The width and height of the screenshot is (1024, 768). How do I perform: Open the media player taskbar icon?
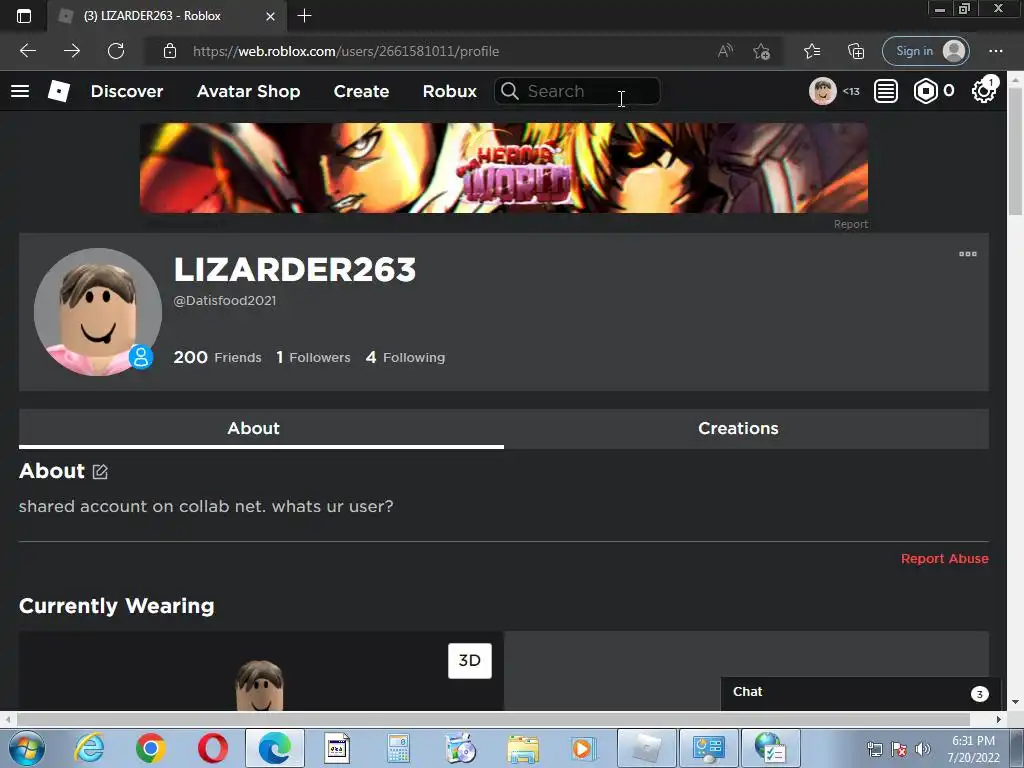583,748
